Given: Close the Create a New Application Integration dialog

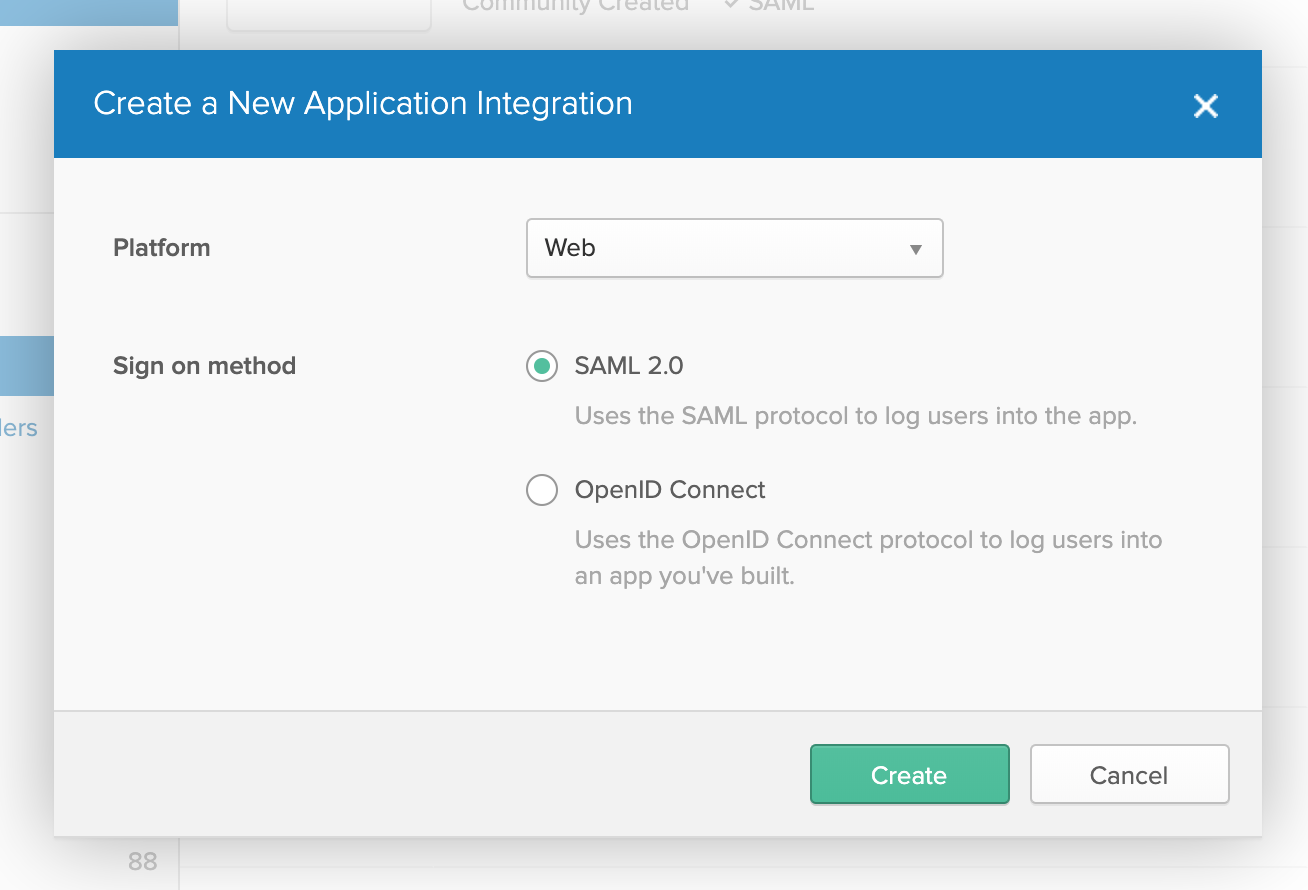Looking at the screenshot, I should pyautogui.click(x=1205, y=106).
